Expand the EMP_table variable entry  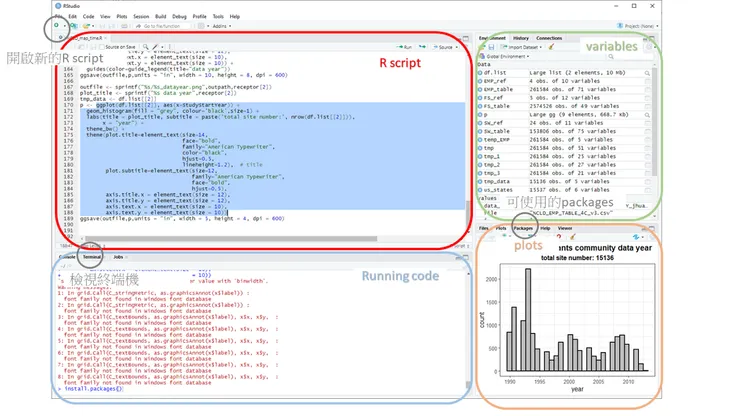pos(480,89)
